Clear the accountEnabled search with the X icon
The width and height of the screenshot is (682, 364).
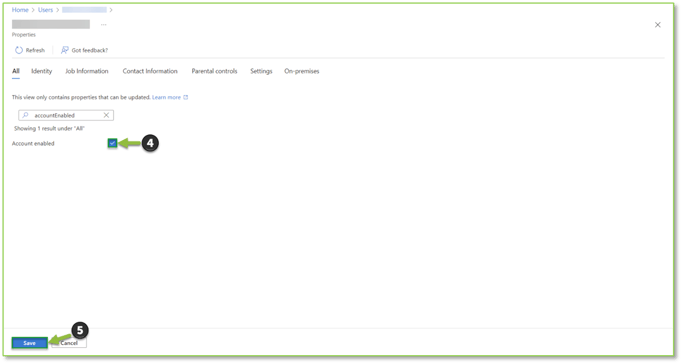[106, 115]
